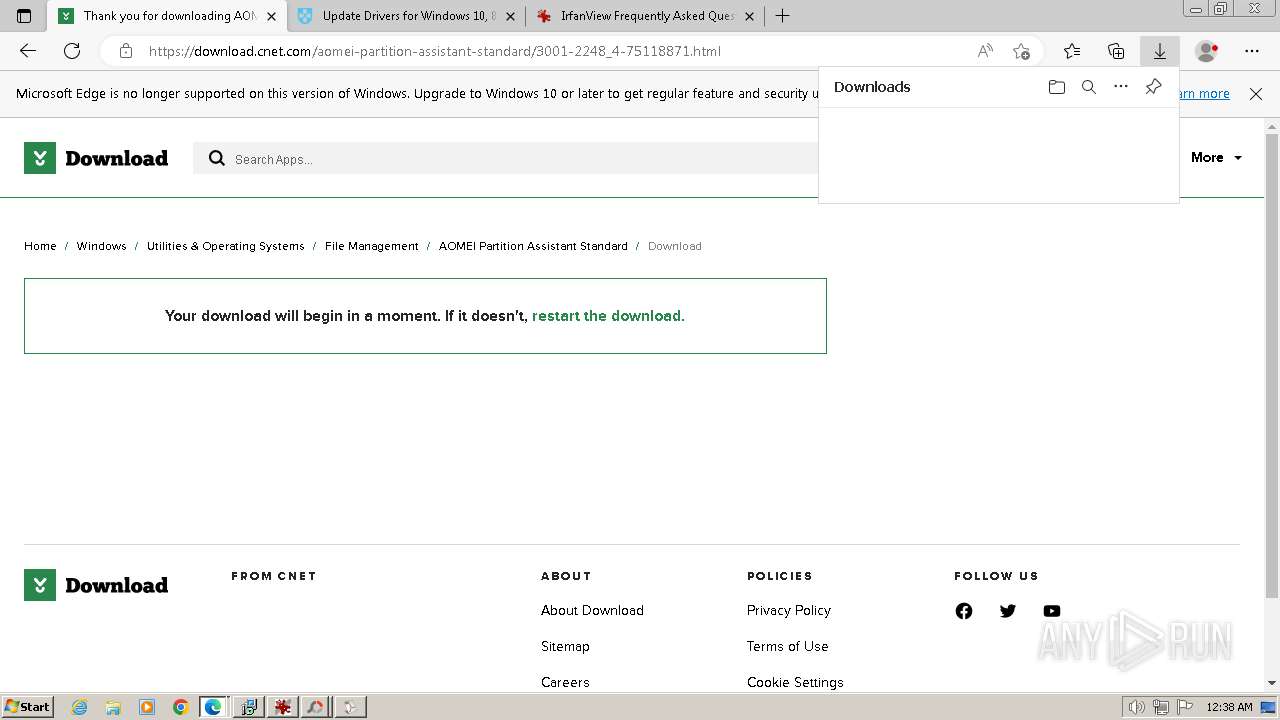Image resolution: width=1280 pixels, height=720 pixels.
Task: Open Collections panel
Action: (x=1116, y=51)
